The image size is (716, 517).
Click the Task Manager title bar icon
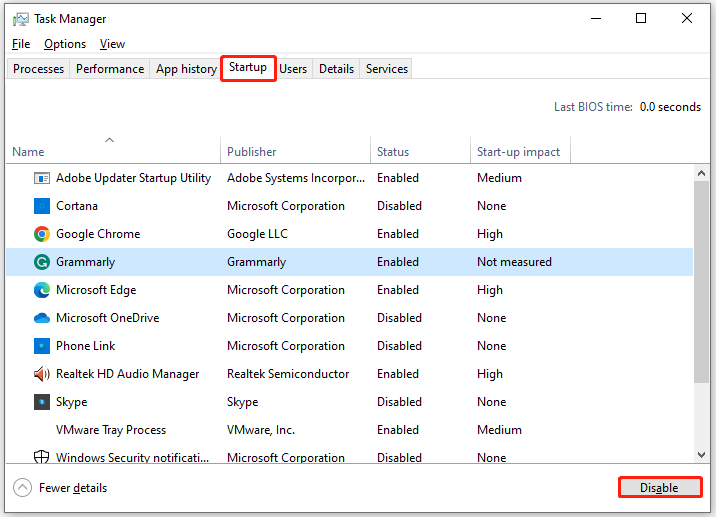tap(21, 19)
